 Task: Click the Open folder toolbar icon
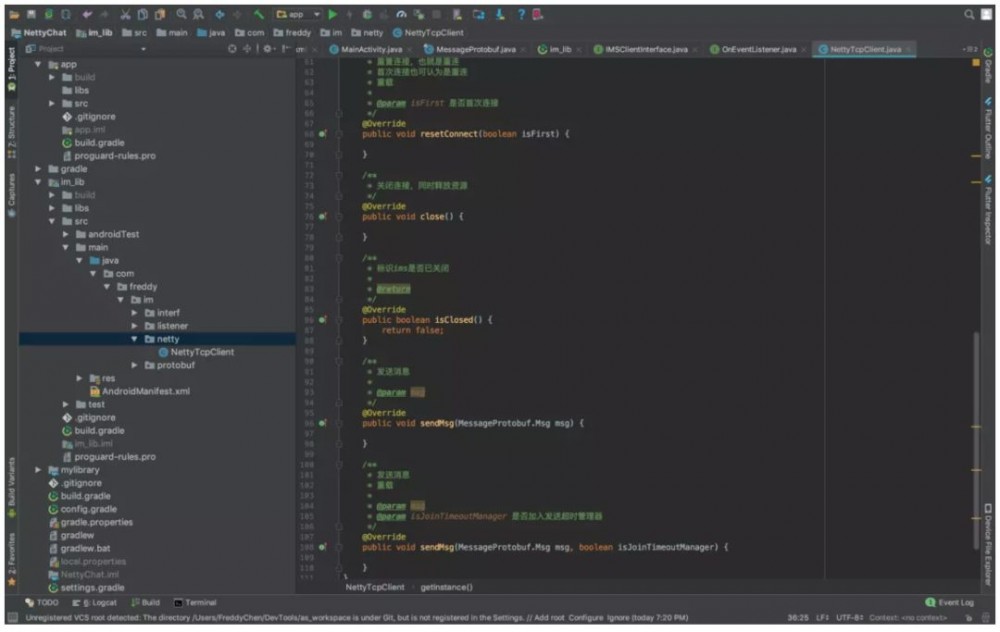[x=14, y=15]
